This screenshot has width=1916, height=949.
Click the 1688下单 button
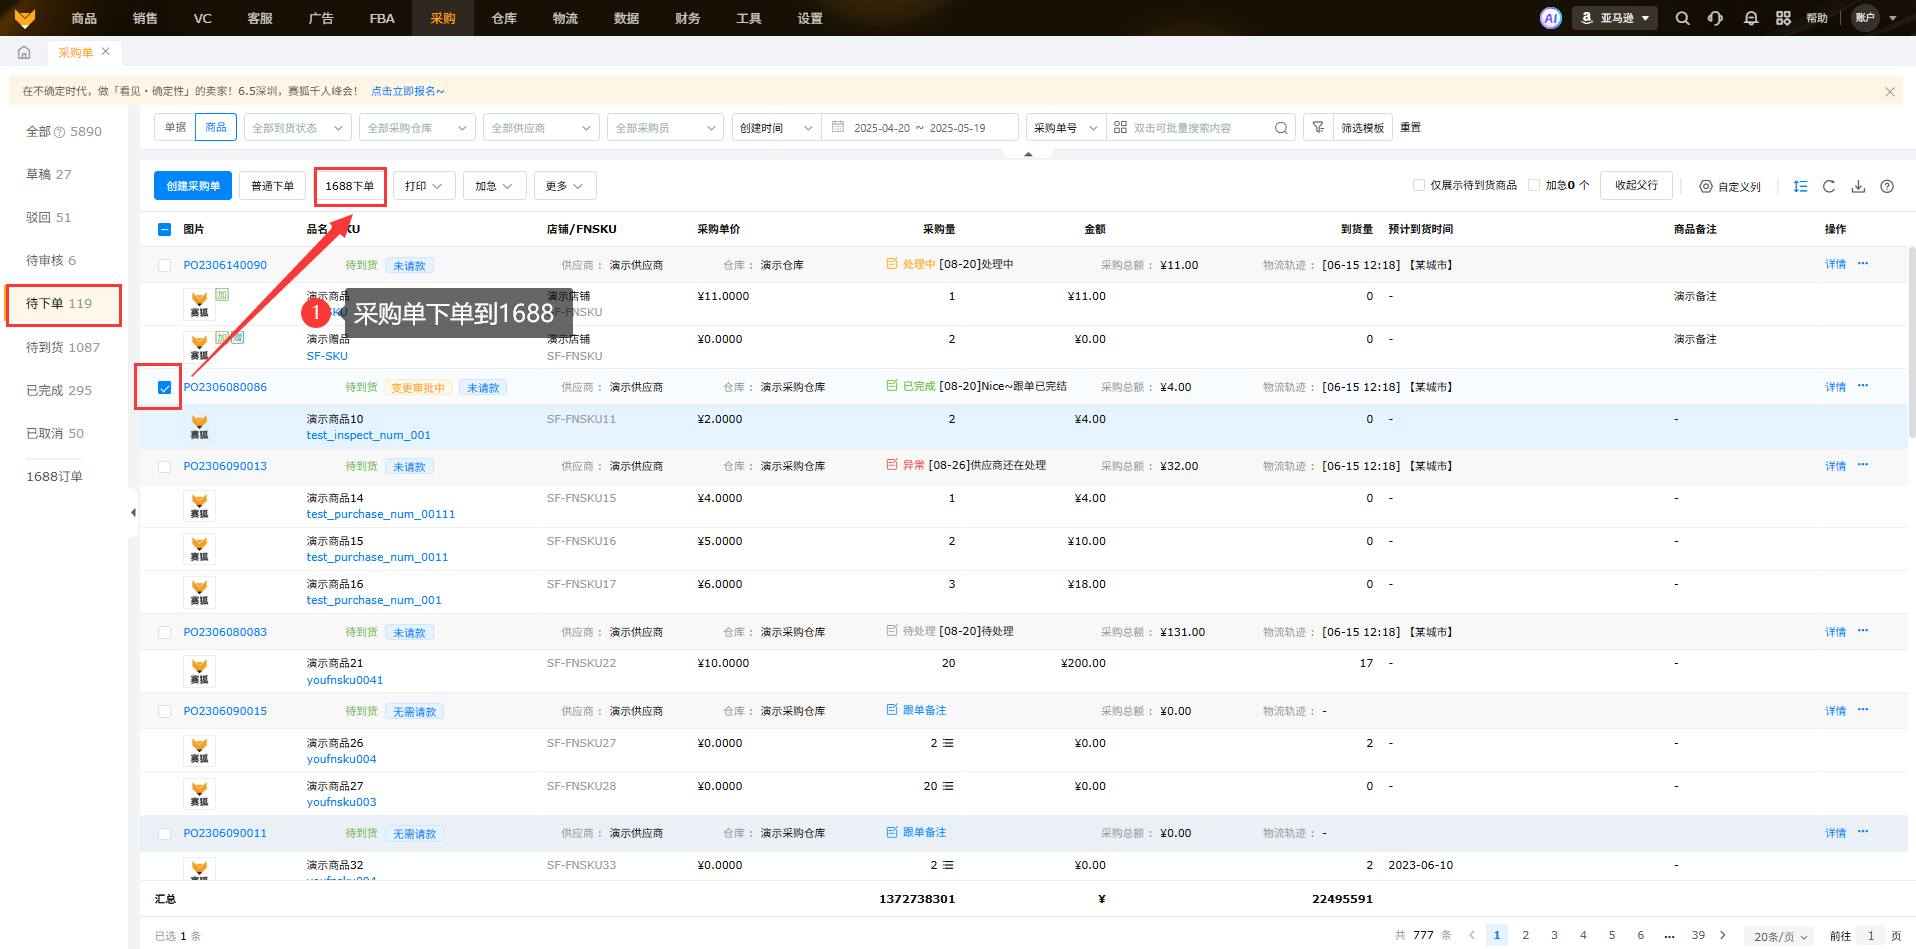350,186
